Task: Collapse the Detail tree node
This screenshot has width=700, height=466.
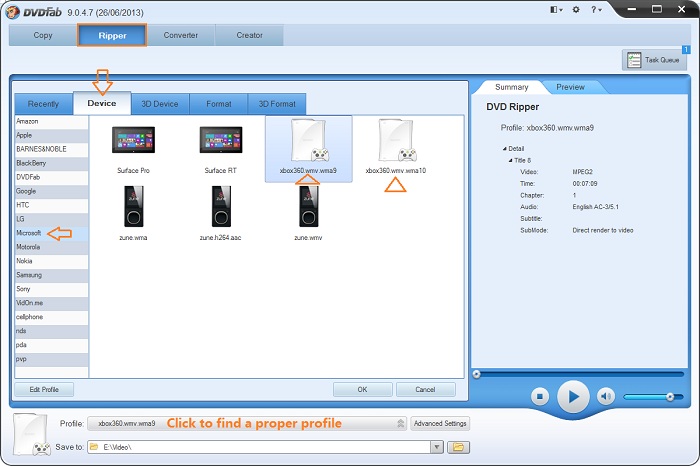Action: tap(505, 149)
